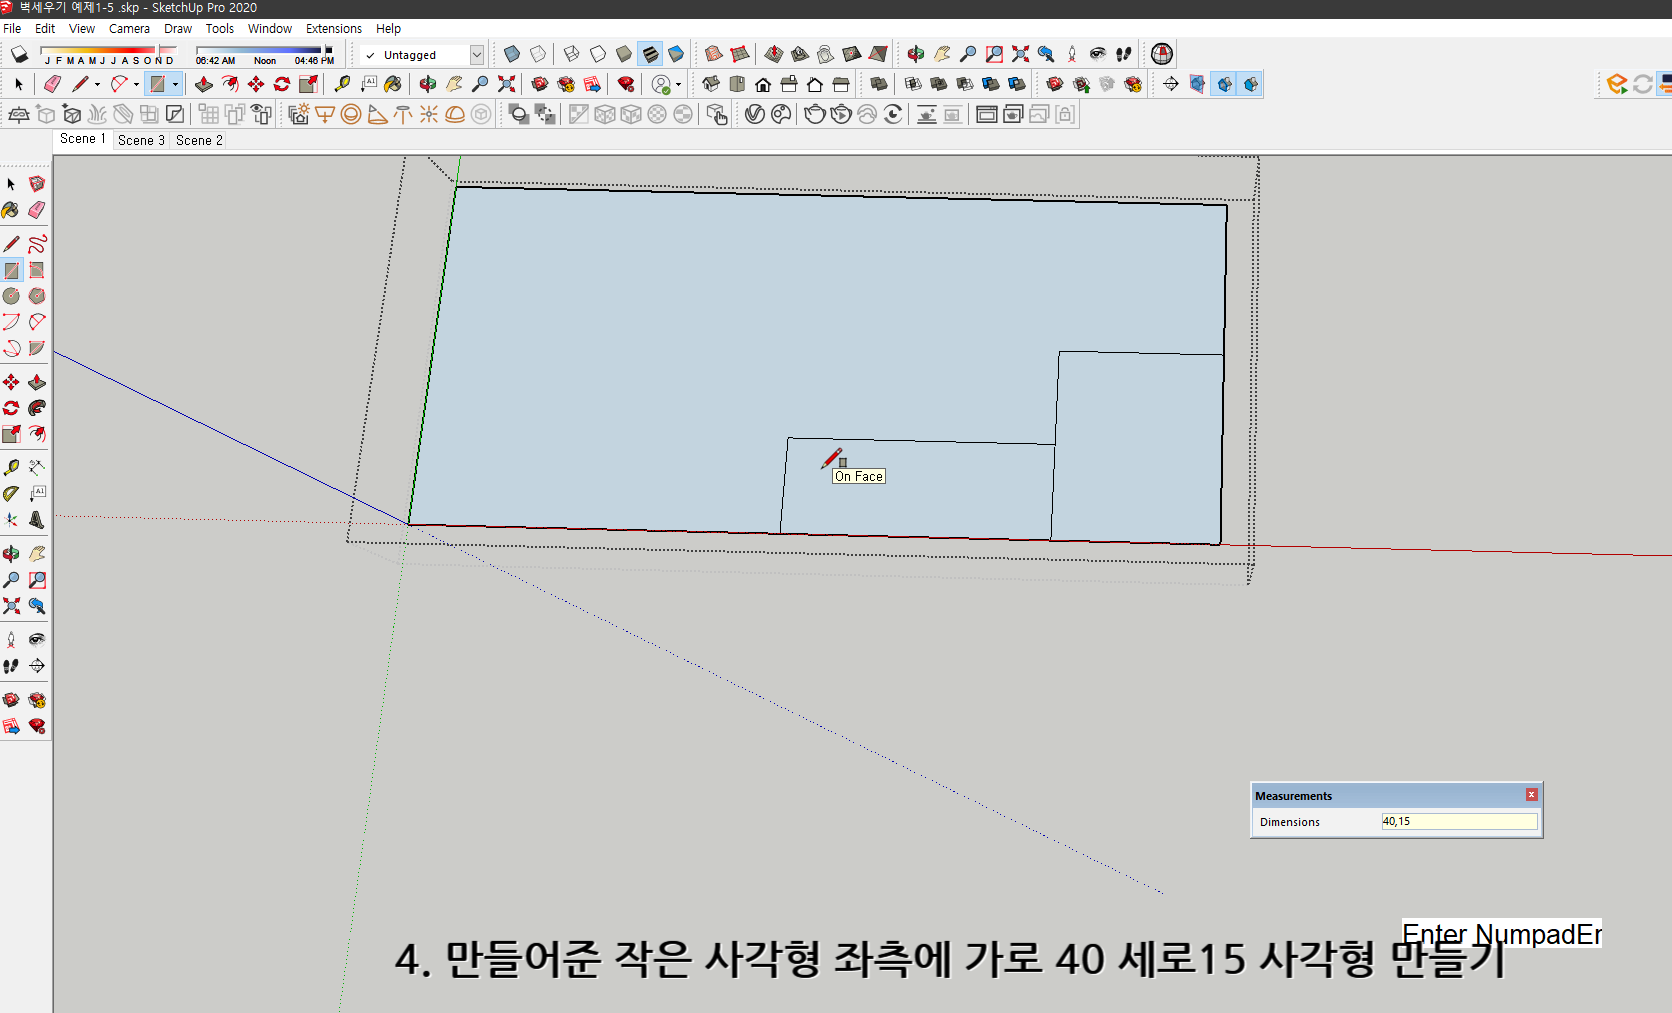Click the Dimensions input field
Viewport: 1672px width, 1013px height.
[1458, 821]
